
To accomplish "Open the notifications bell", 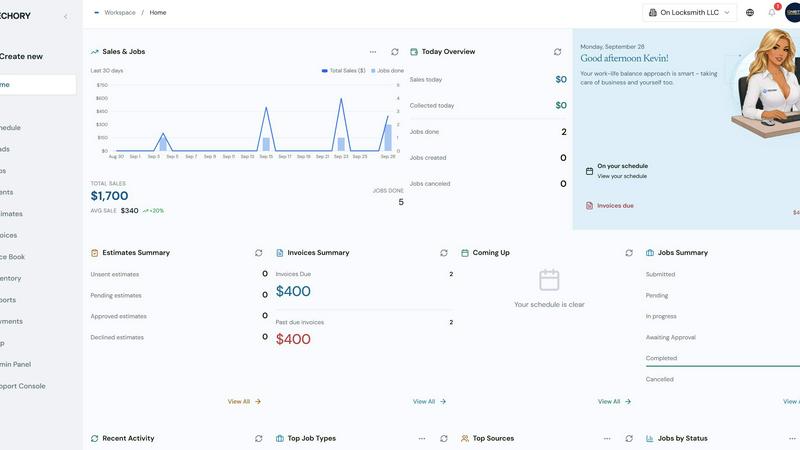I will coord(772,12).
